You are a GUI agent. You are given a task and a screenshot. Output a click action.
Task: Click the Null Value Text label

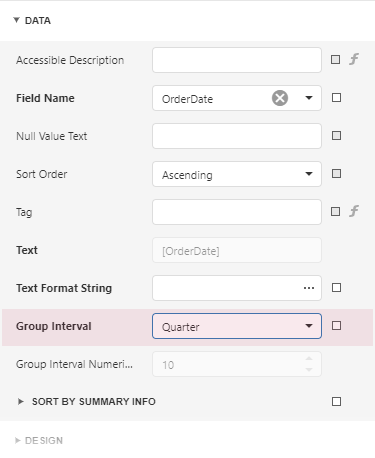click(x=52, y=136)
